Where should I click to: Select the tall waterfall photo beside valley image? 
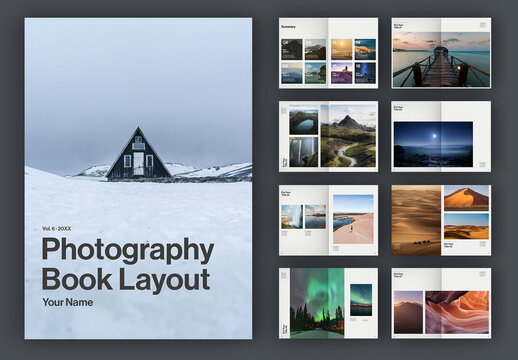[304, 152]
